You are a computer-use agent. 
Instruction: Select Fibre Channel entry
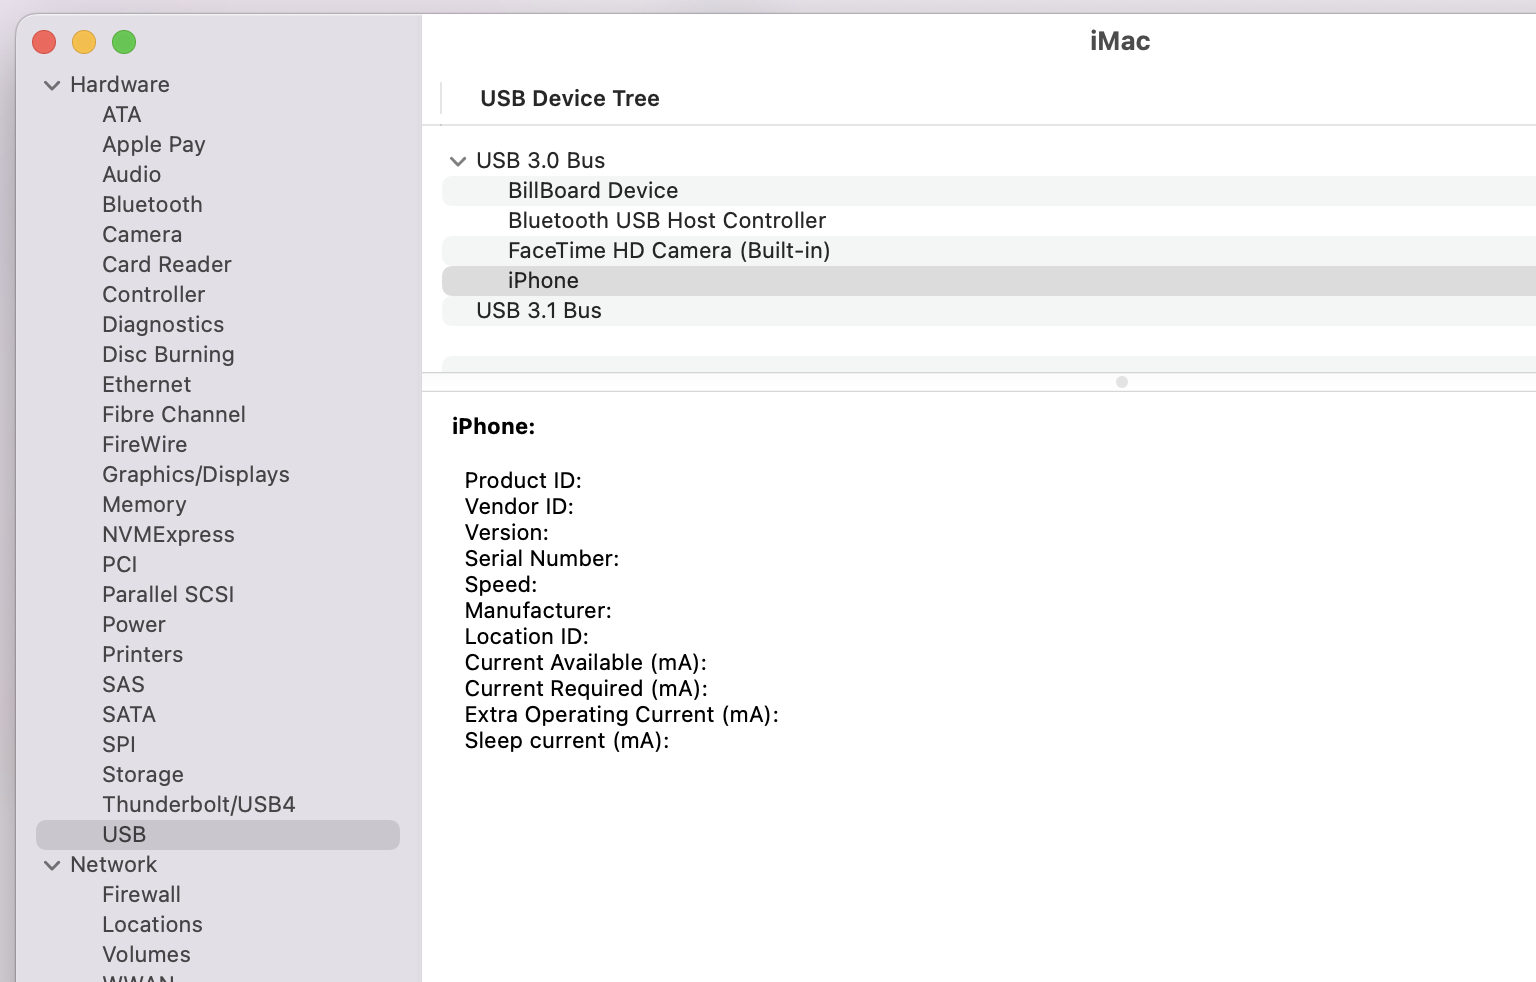coord(174,415)
